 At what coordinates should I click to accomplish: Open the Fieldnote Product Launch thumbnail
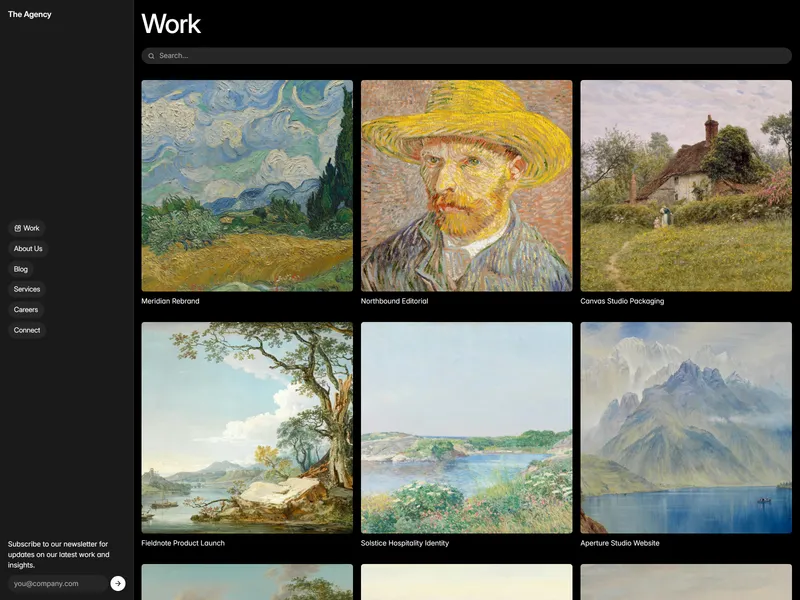pos(247,428)
